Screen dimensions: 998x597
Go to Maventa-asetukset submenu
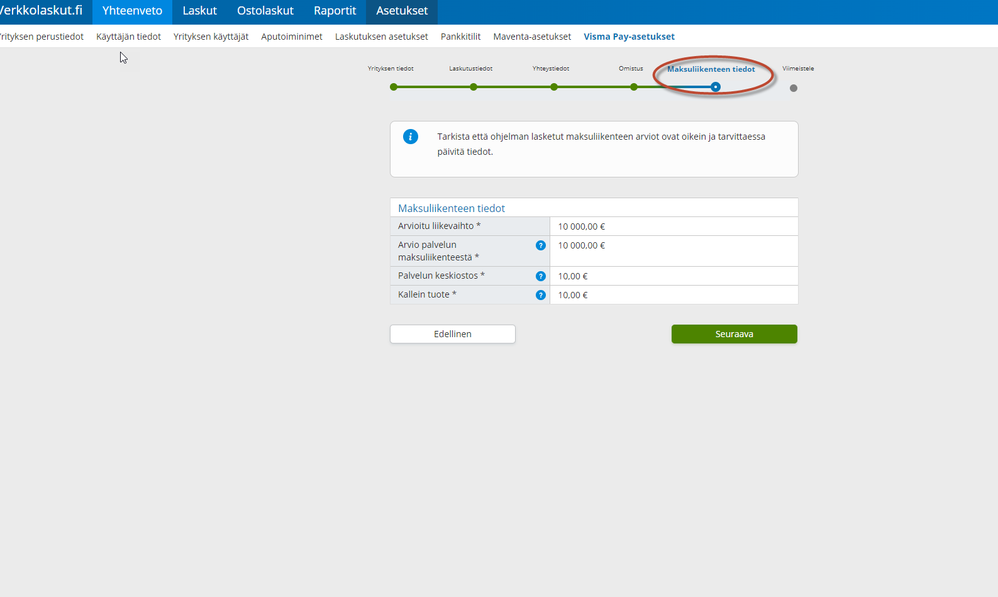pyautogui.click(x=532, y=37)
